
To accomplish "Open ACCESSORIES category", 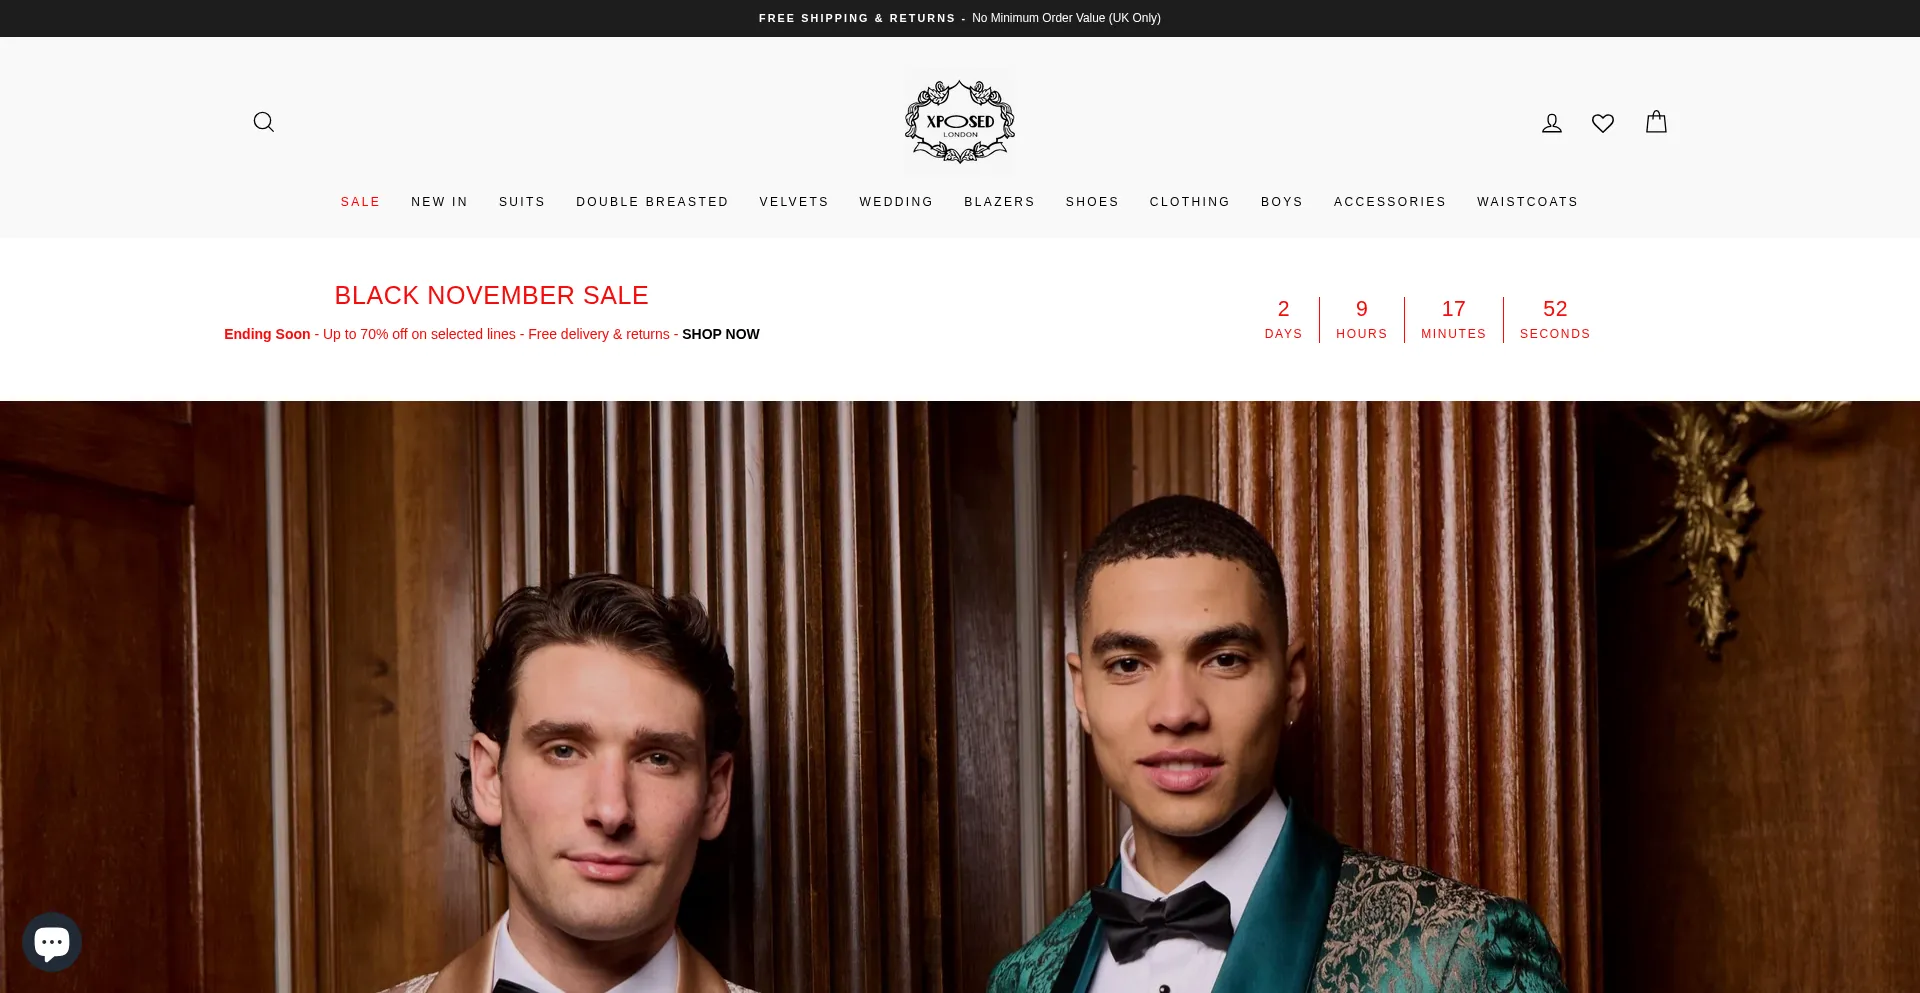I will pyautogui.click(x=1390, y=202).
